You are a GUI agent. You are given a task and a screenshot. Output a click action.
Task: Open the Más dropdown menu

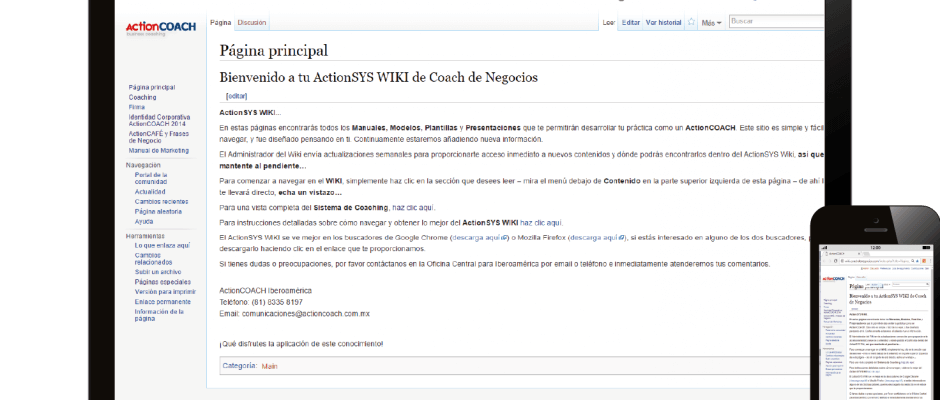[711, 22]
